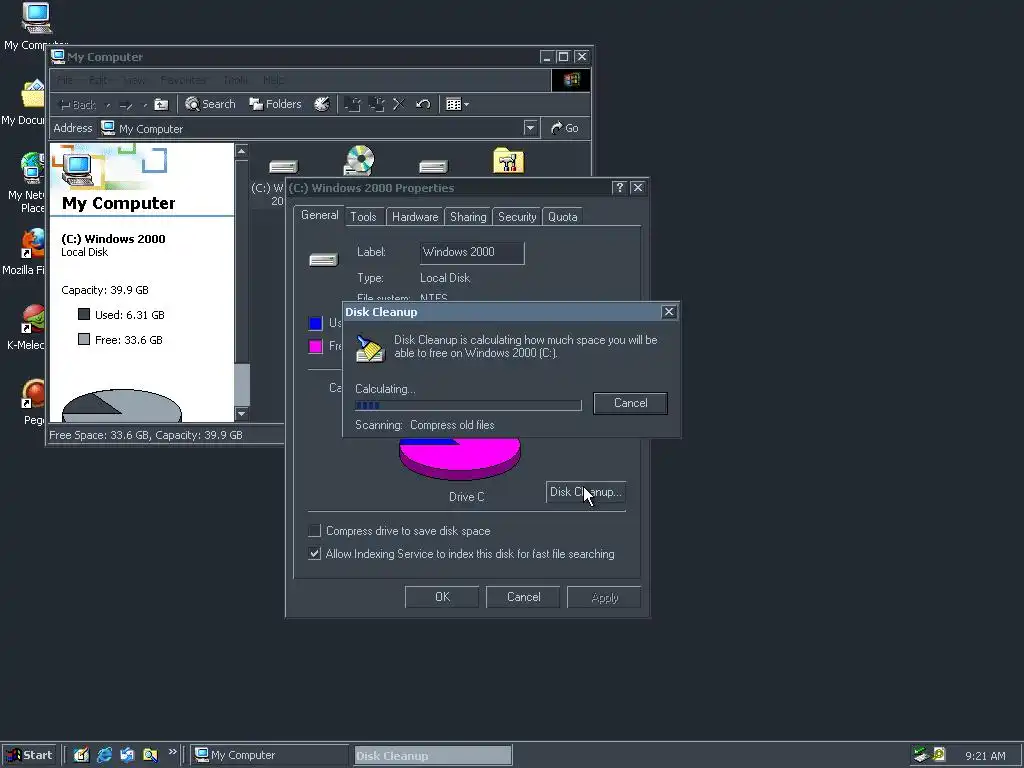The height and width of the screenshot is (768, 1024).
Task: Open the File menu in My Computer
Action: 65,80
